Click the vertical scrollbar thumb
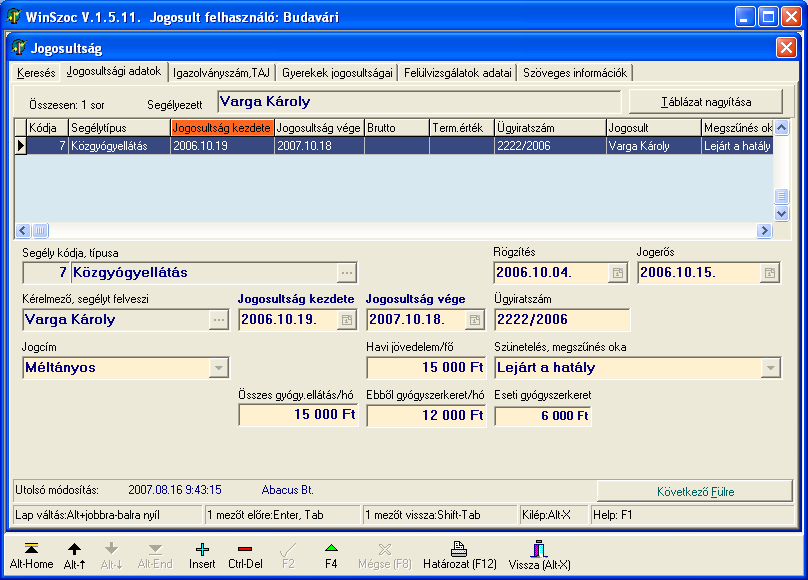 (x=781, y=196)
